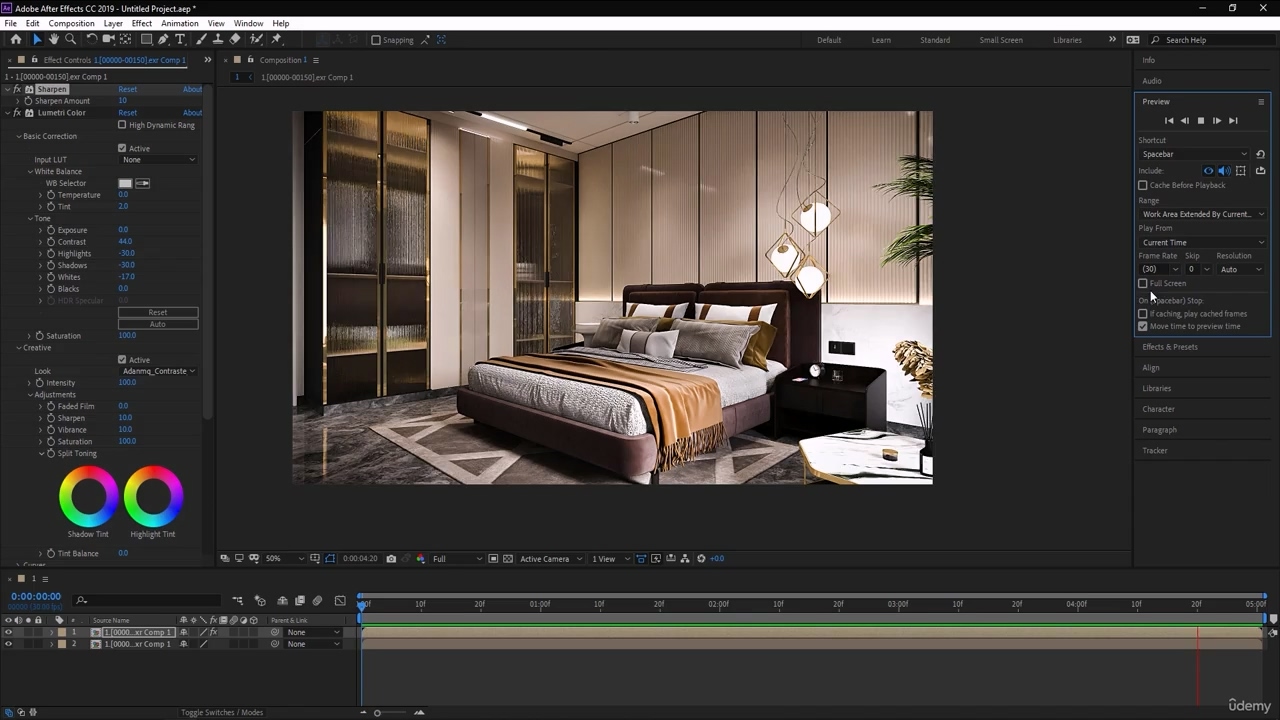This screenshot has height=720, width=1280.
Task: Hide layer 2 using its eye toggle
Action: pos(8,644)
